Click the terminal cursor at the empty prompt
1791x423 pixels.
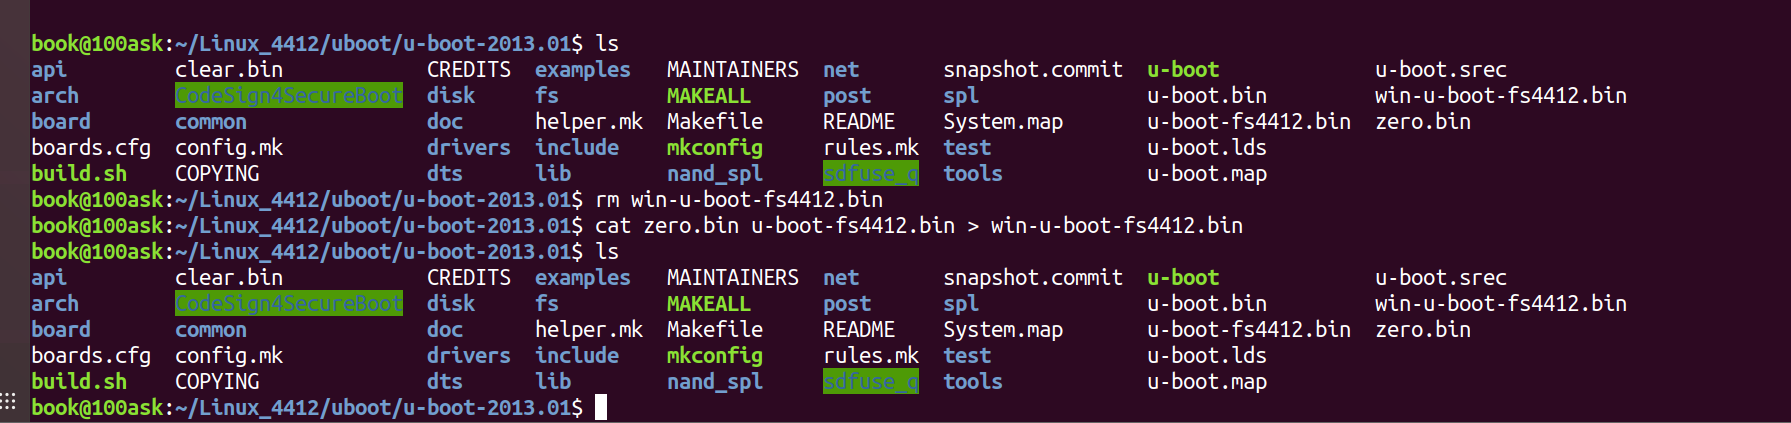pyautogui.click(x=601, y=407)
